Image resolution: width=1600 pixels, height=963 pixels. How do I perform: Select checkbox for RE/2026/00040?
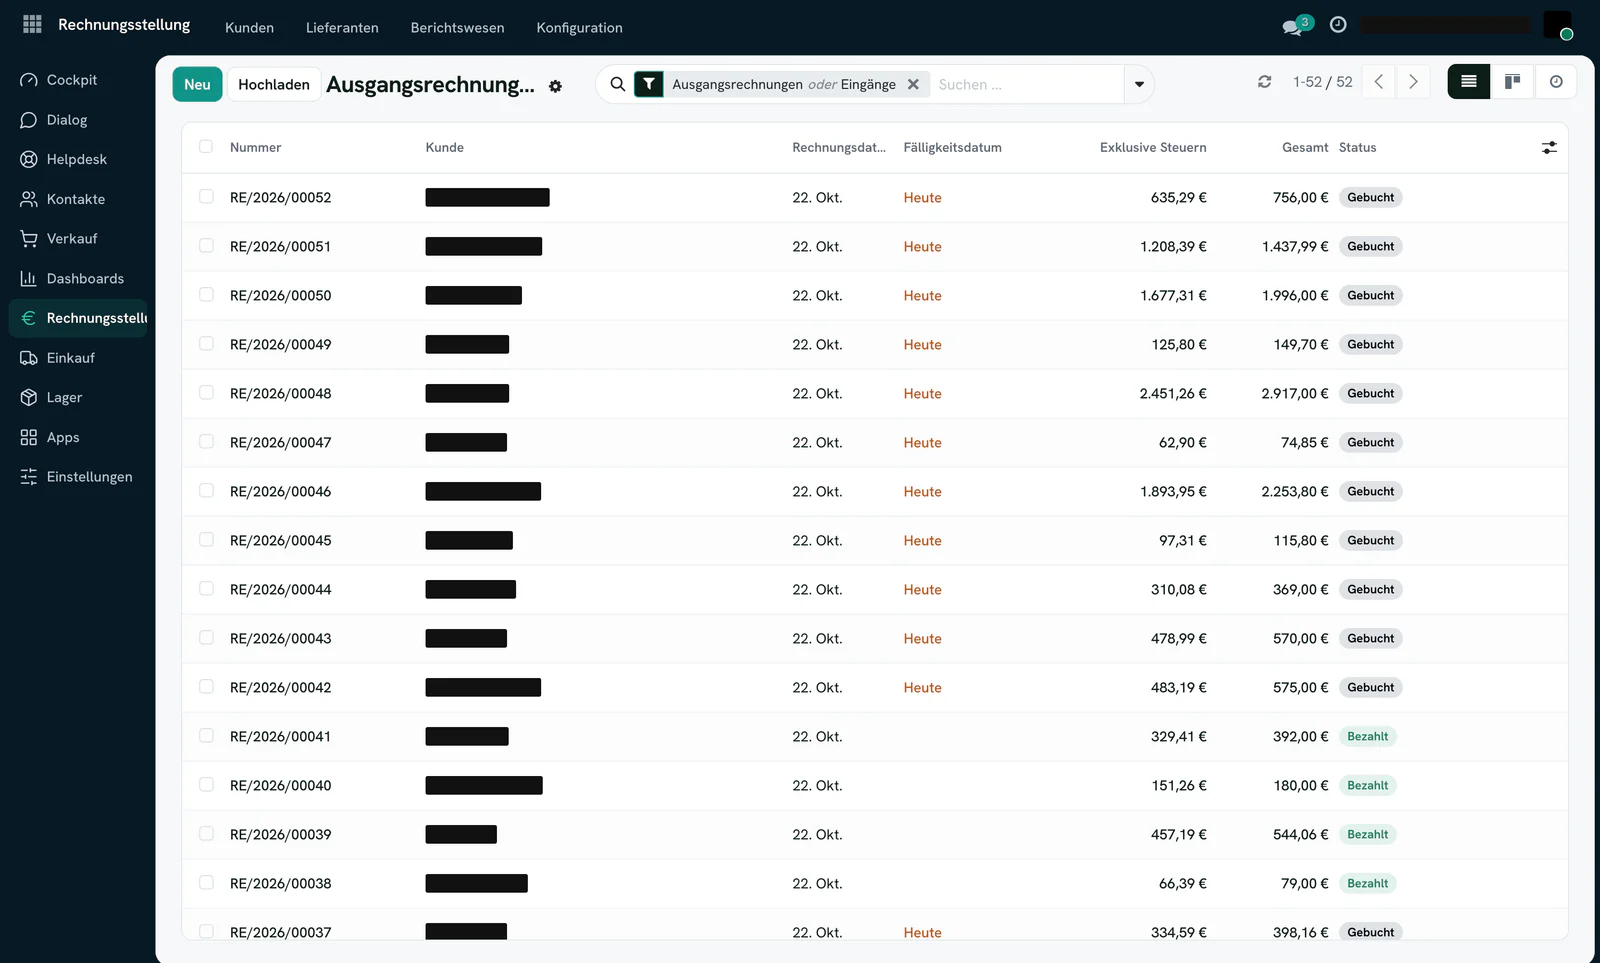206,785
